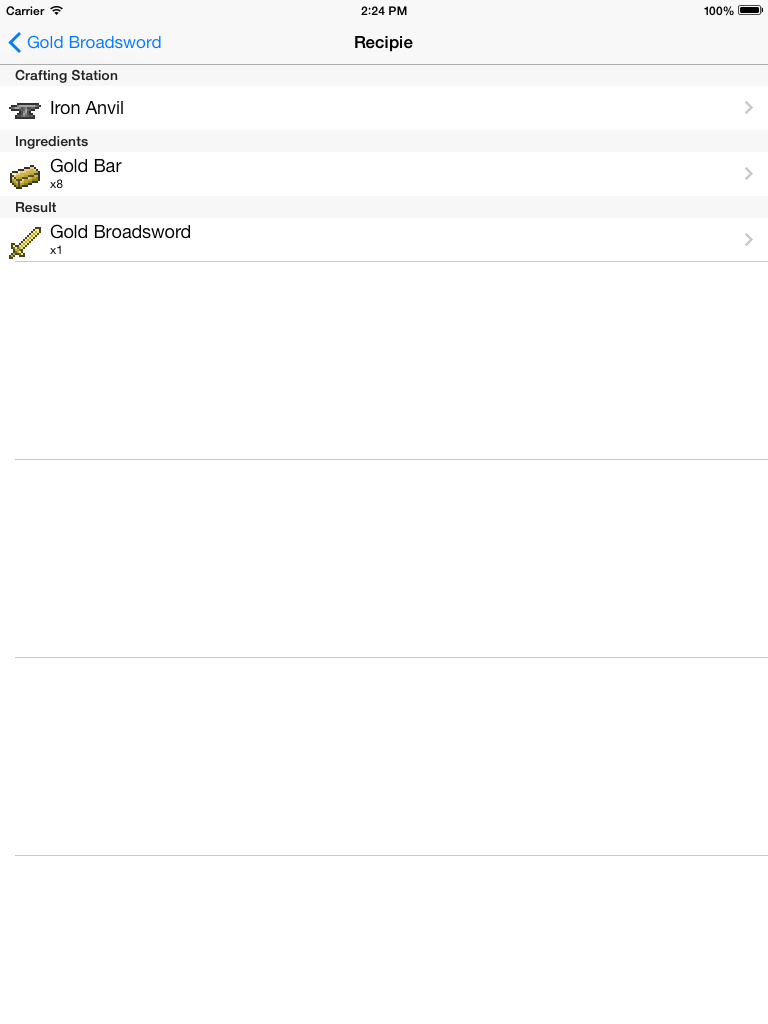
Task: Tap the Gold Broadsword sword icon
Action: pos(25,242)
